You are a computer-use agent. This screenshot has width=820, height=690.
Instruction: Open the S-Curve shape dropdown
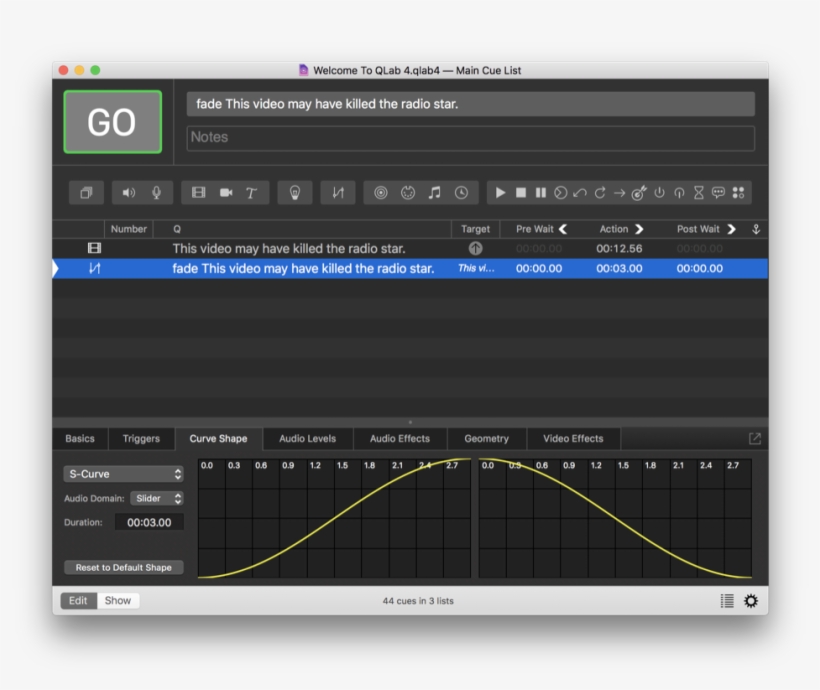[x=122, y=473]
